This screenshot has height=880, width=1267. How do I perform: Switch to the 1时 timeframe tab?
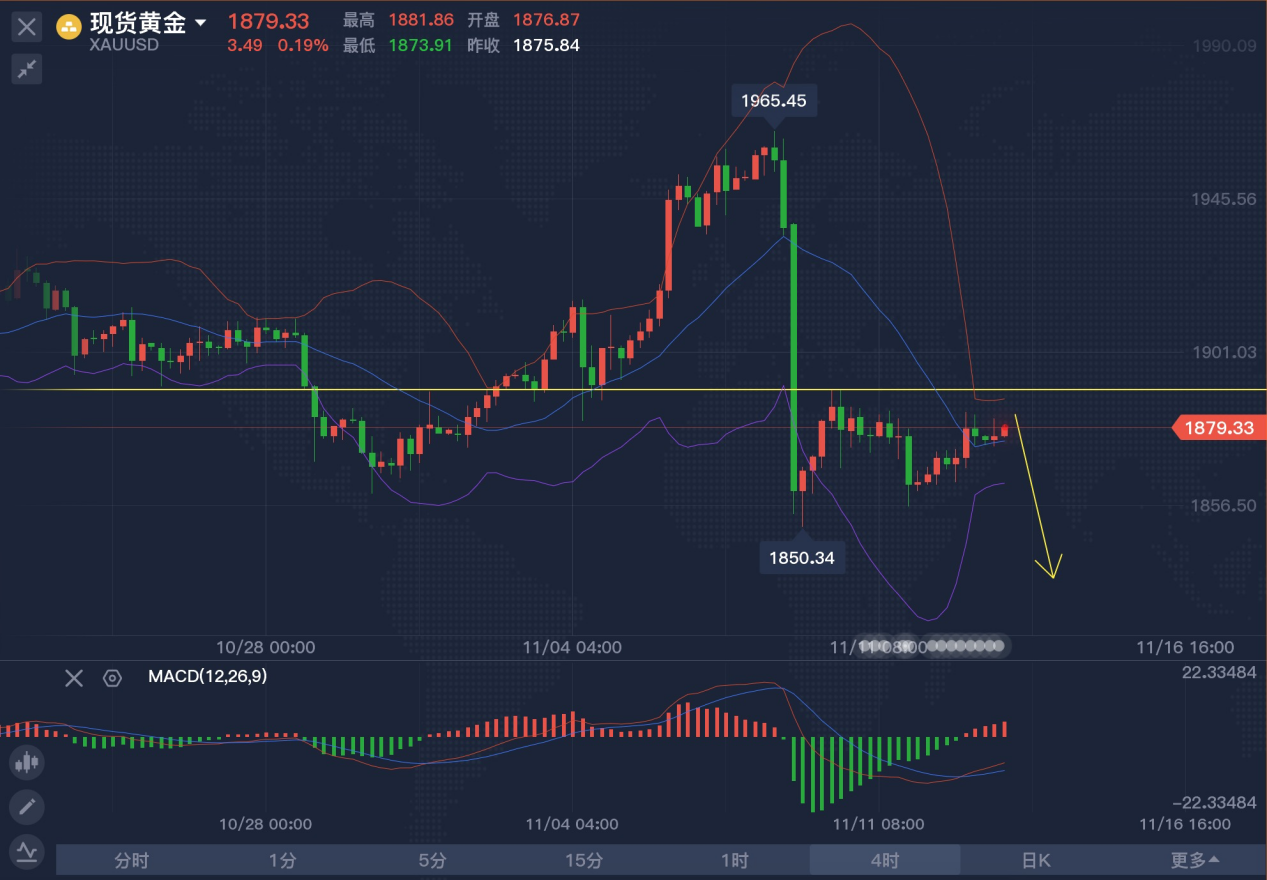coord(734,860)
